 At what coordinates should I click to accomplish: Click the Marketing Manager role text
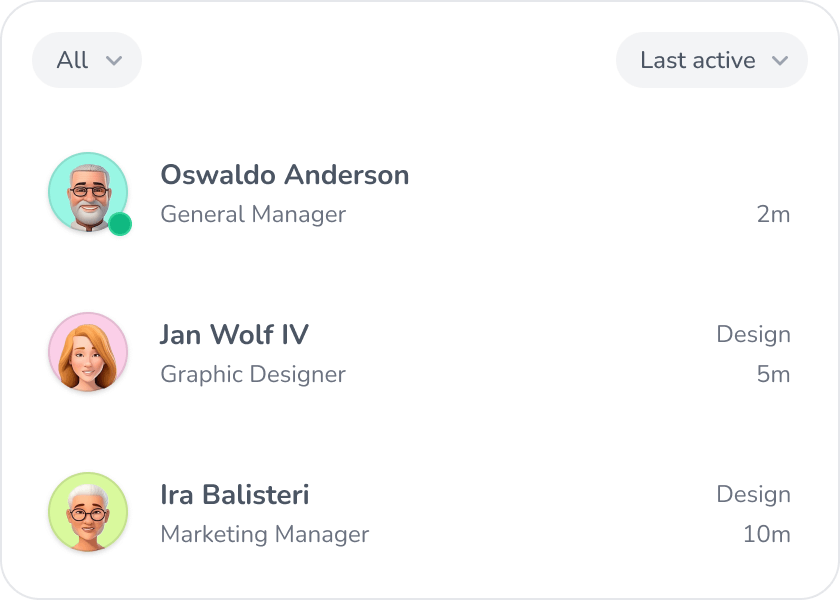(265, 534)
